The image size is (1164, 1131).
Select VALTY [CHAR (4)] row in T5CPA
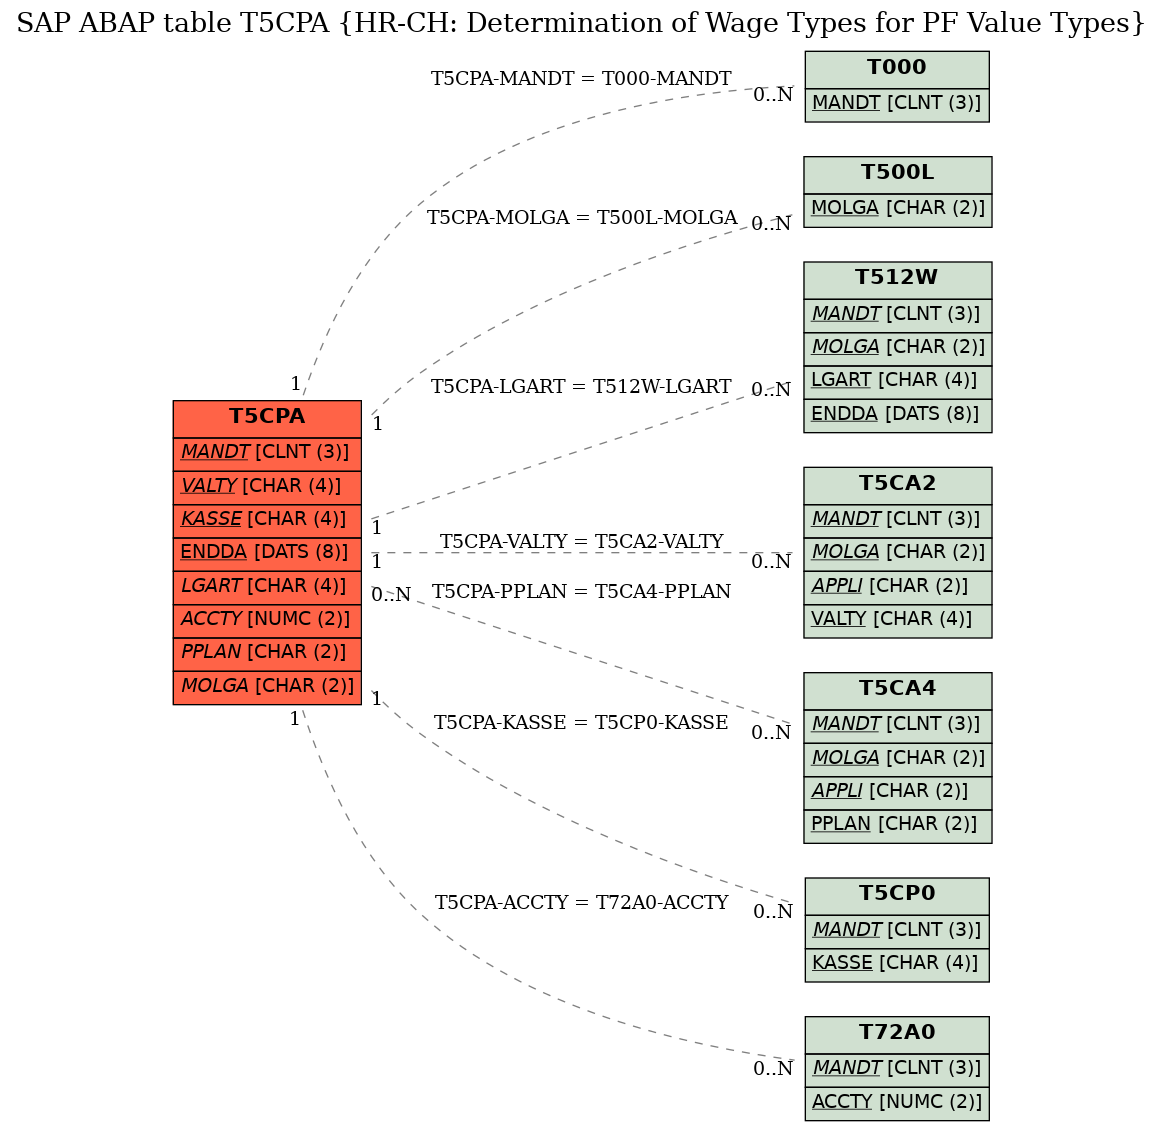pyautogui.click(x=267, y=486)
